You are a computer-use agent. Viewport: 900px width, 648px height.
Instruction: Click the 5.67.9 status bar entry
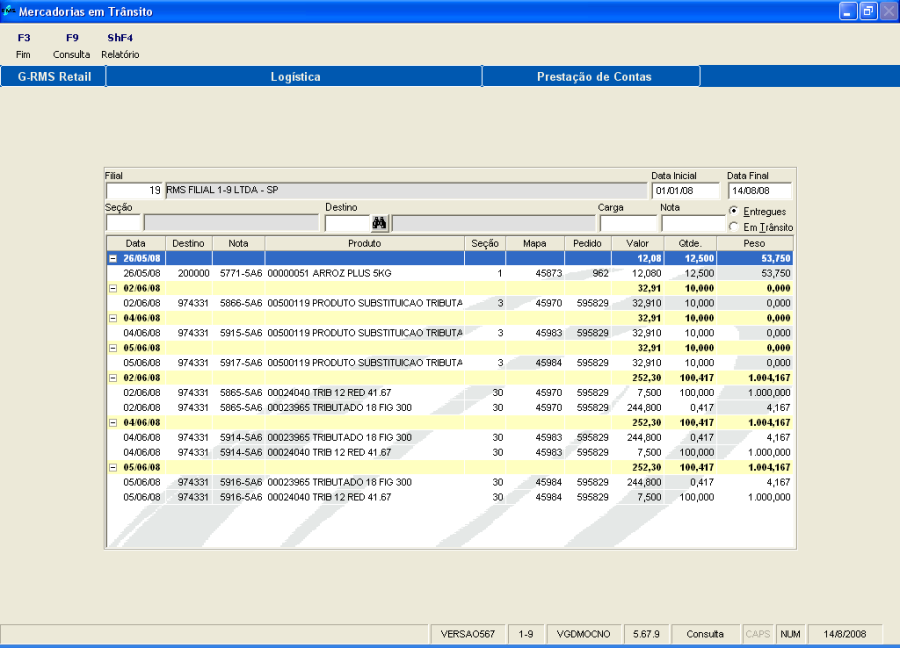[646, 634]
